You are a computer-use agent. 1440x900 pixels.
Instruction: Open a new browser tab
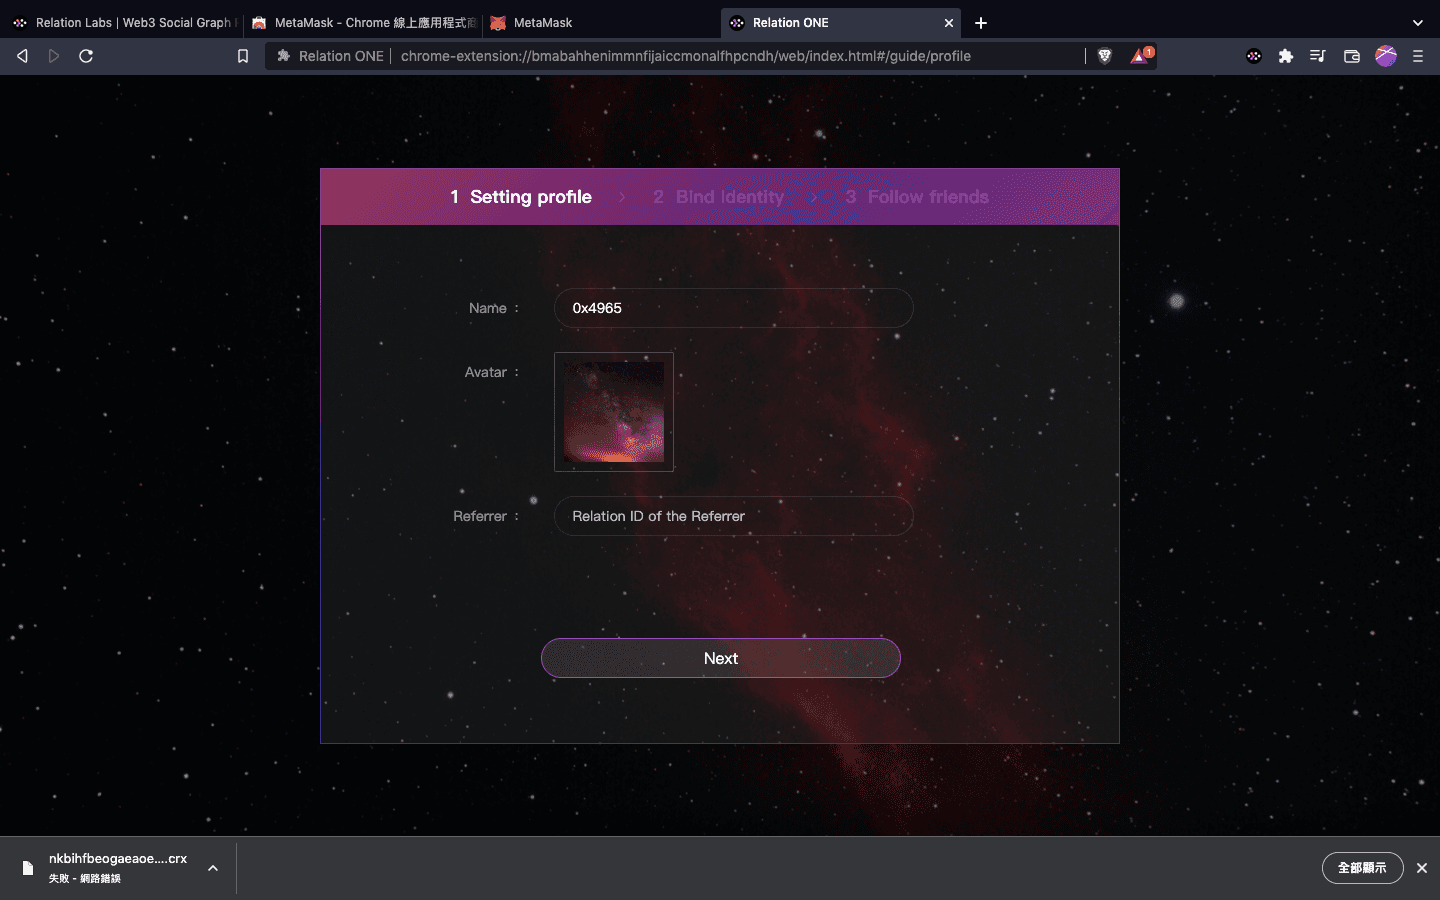coord(981,22)
